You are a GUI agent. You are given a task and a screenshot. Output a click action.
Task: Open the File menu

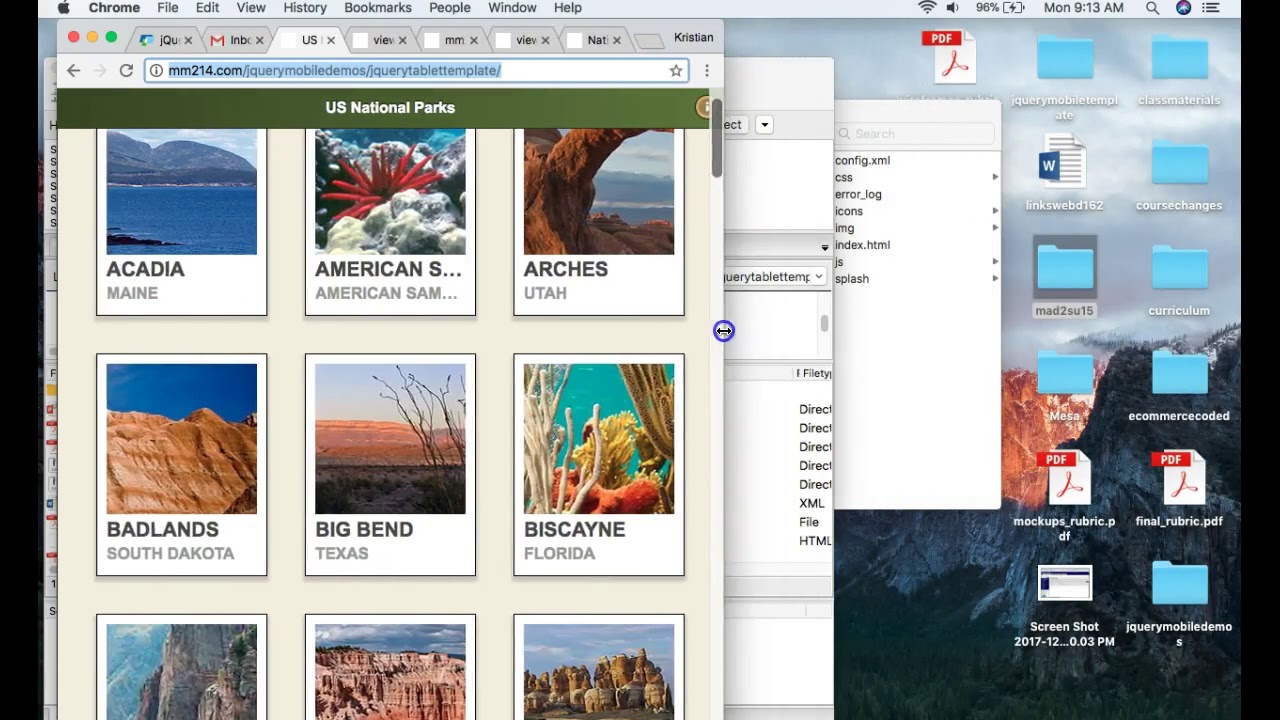(x=168, y=8)
